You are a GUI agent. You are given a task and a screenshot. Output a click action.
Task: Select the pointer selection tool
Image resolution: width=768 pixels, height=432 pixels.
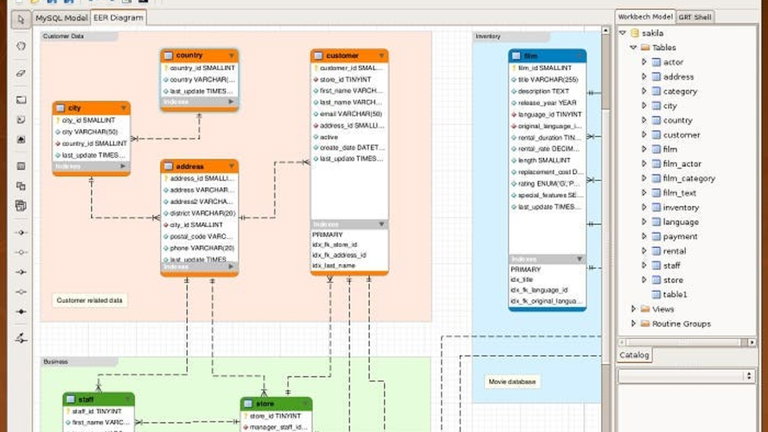click(21, 20)
